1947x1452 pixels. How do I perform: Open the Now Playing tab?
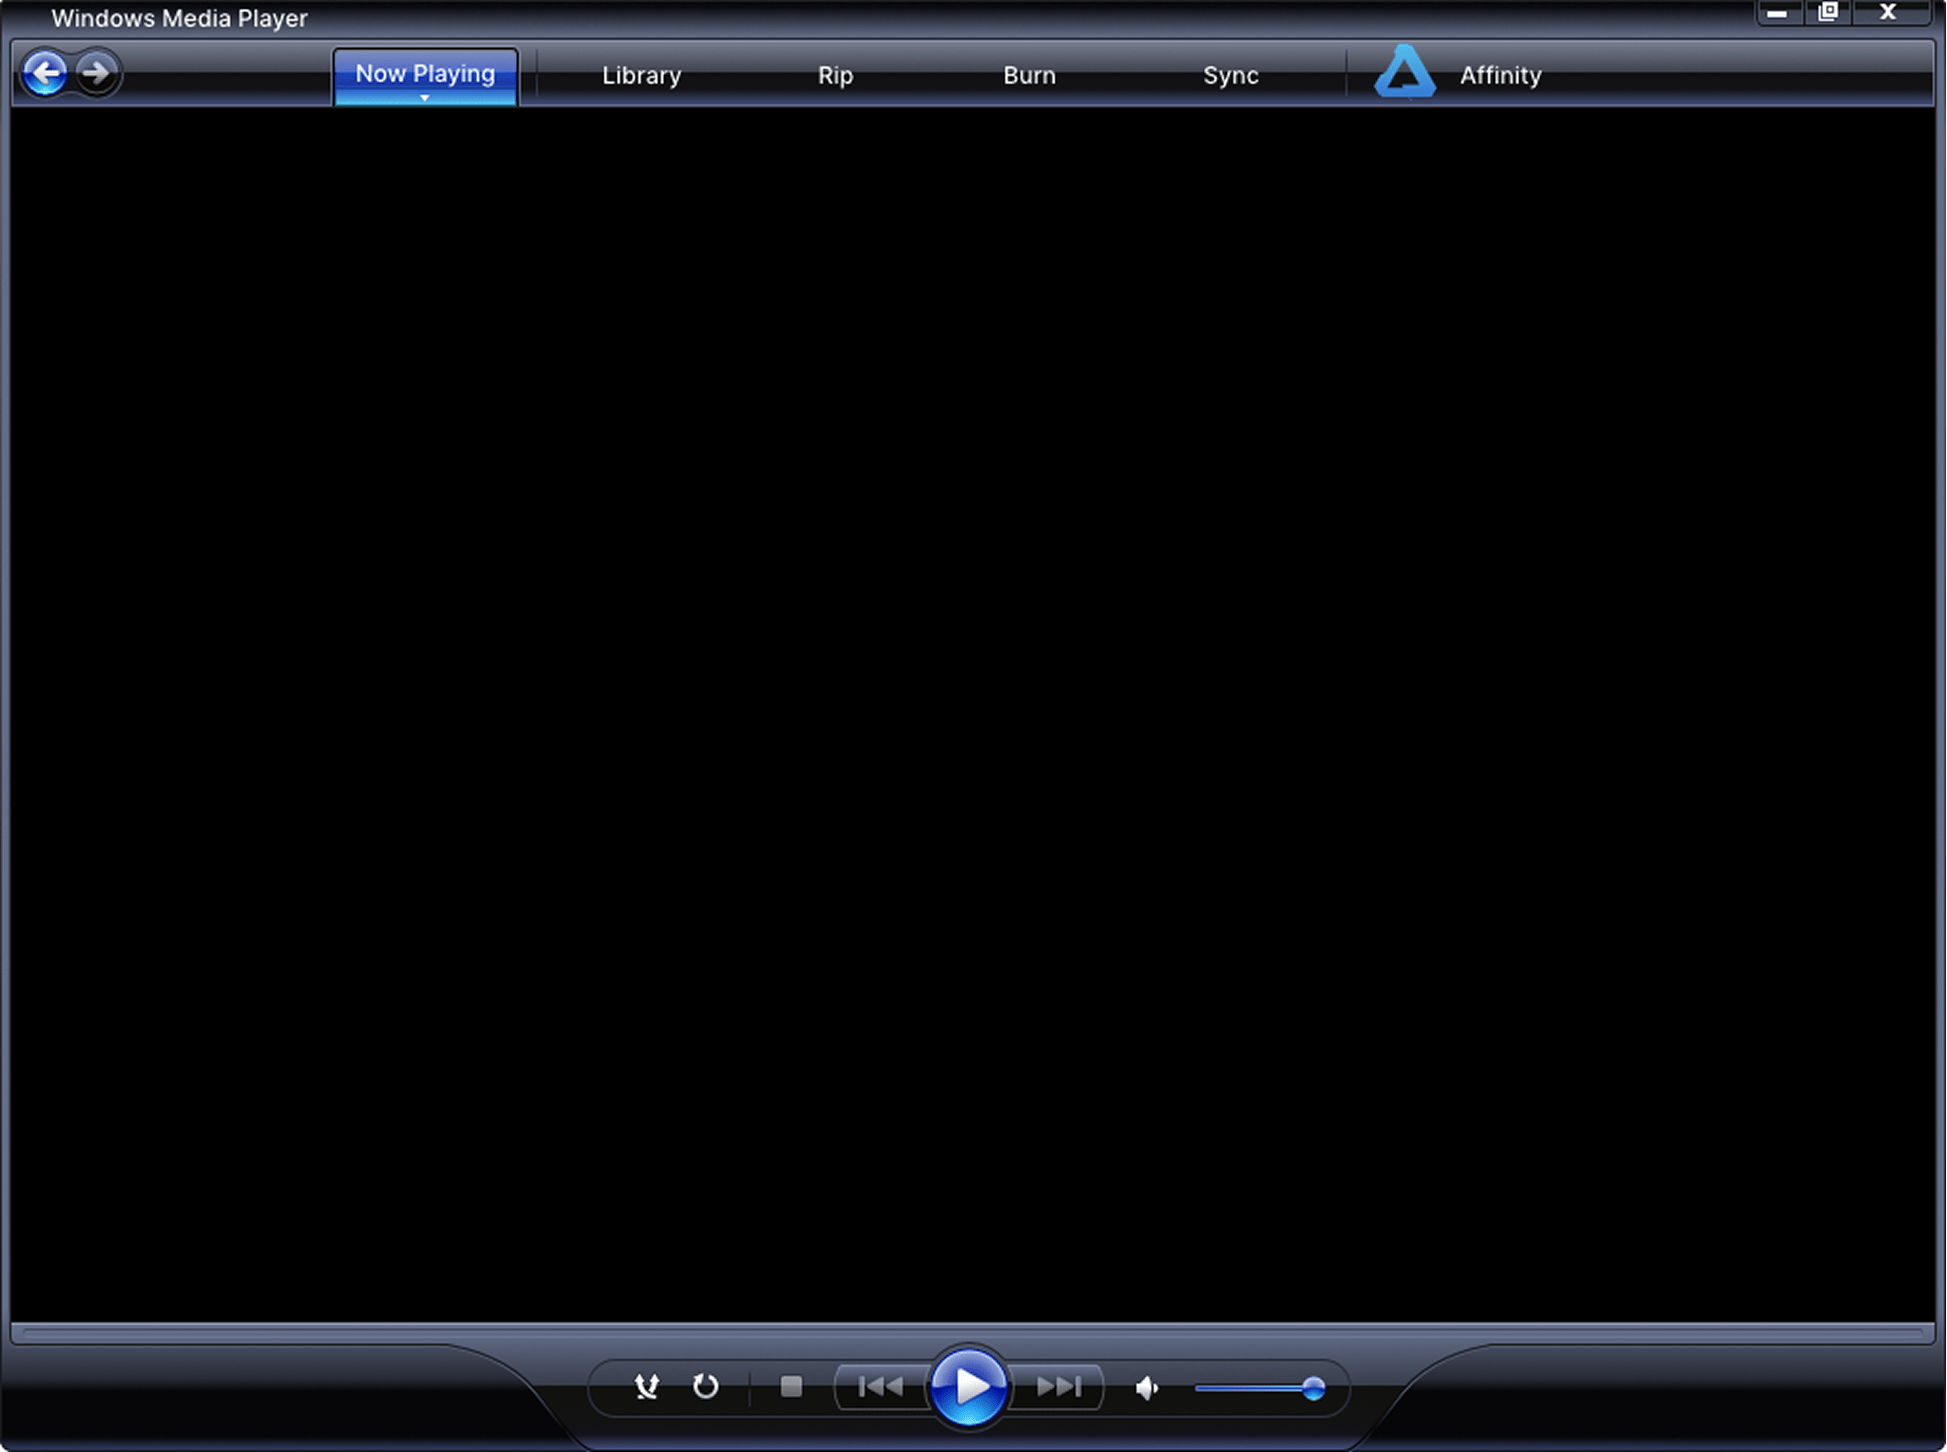coord(425,76)
